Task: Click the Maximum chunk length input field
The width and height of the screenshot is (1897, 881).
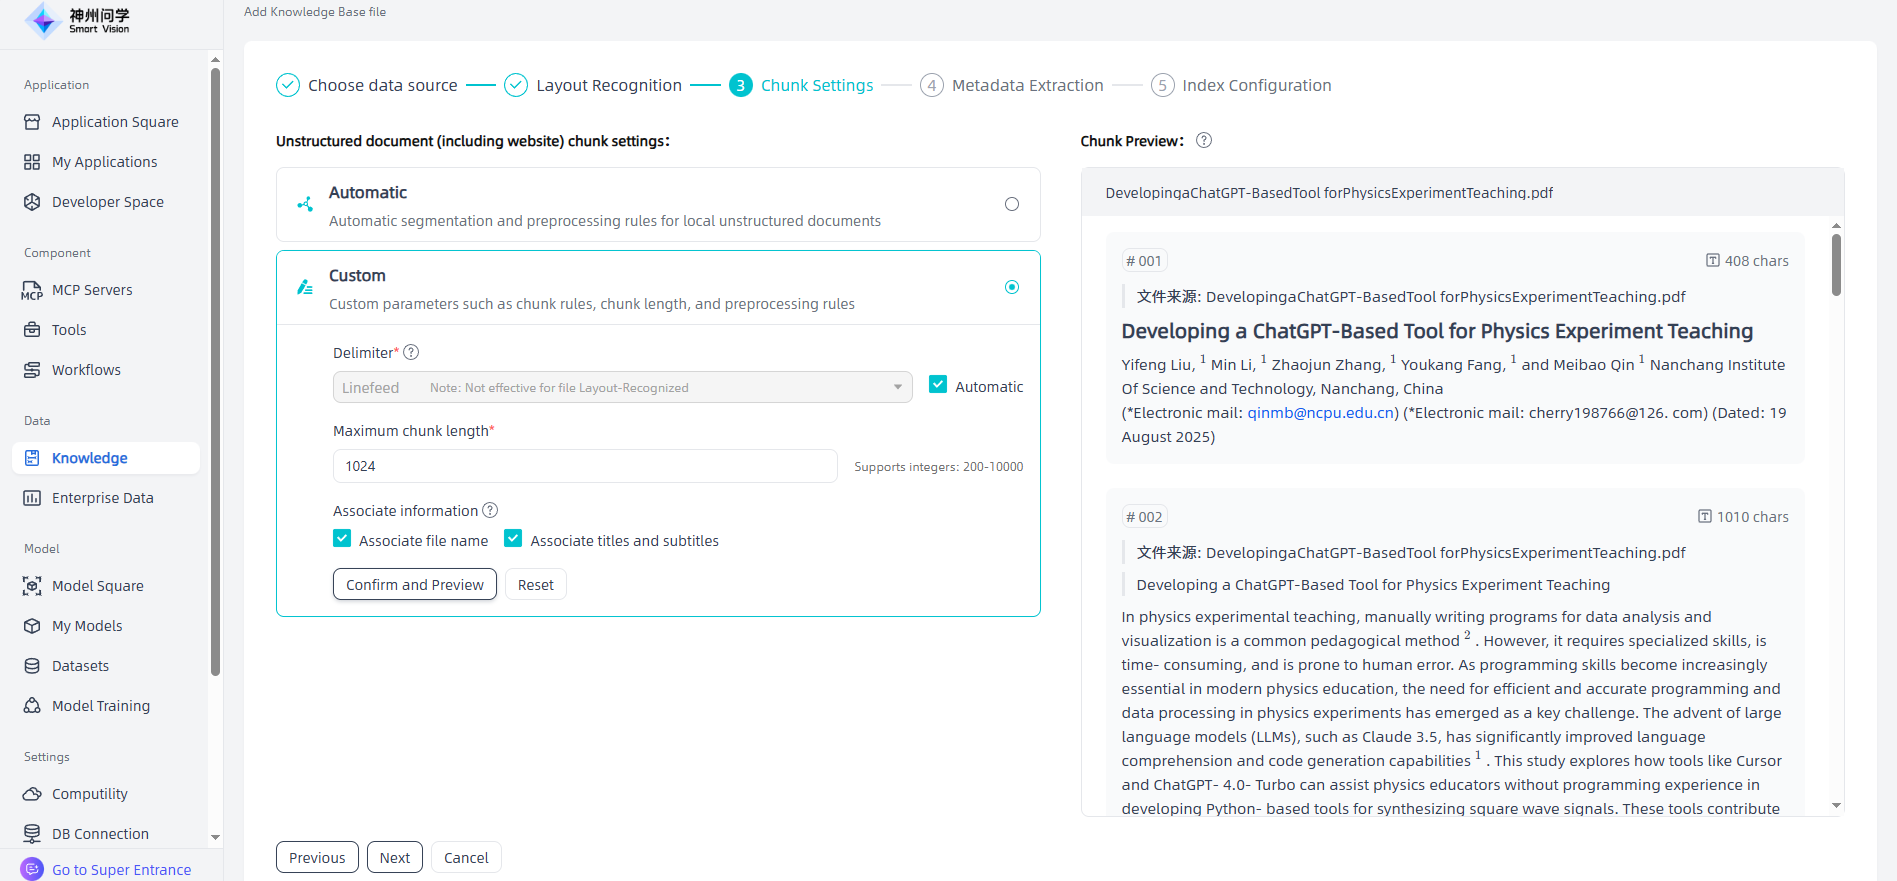Action: 585,466
